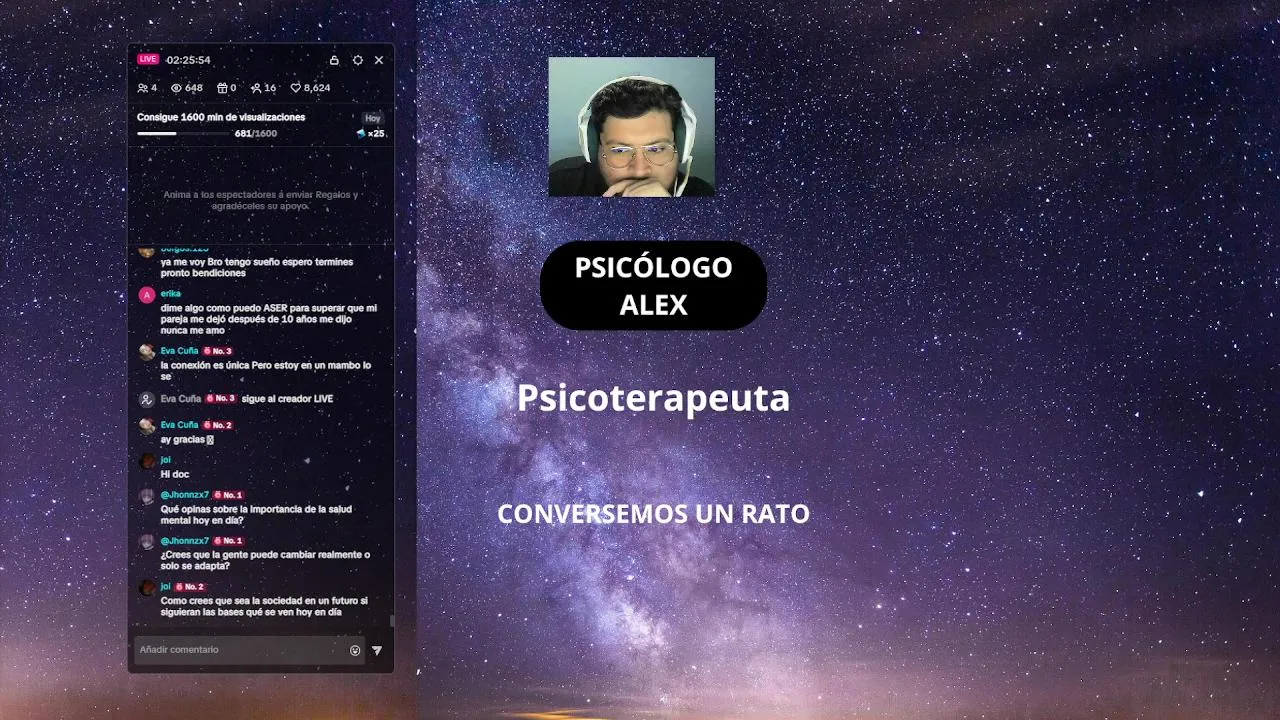Click the message ya me voy Bro tengo sueño
Screen dimensions: 1280x720
[257, 267]
